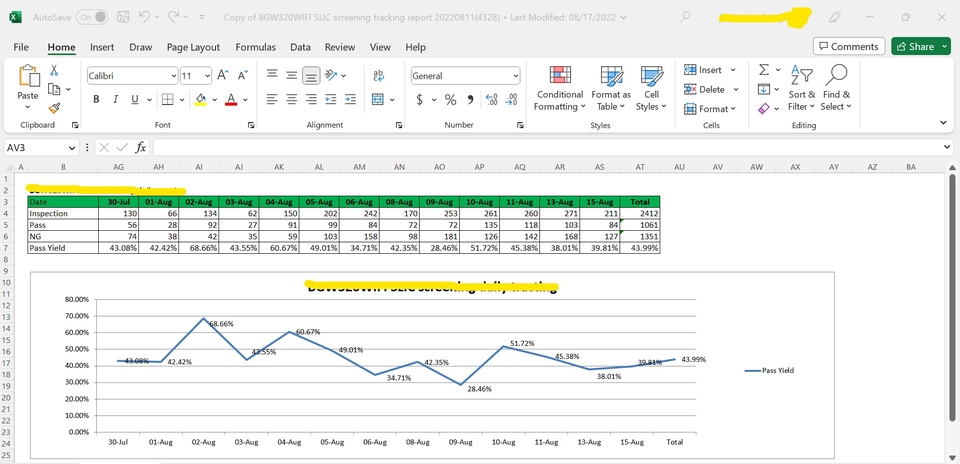Open the File tab

click(x=21, y=47)
